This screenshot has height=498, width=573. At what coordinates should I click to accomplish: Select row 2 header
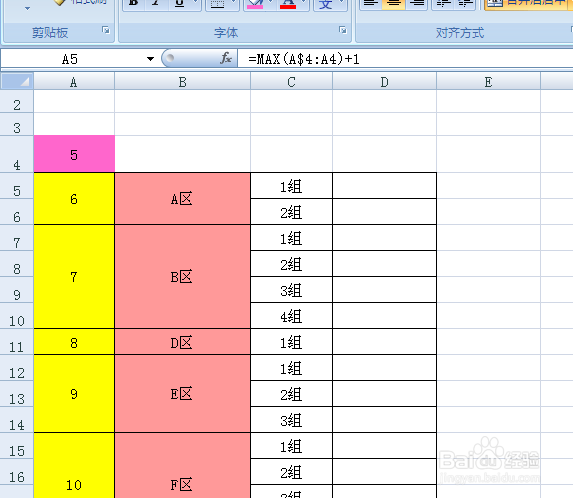[17, 102]
